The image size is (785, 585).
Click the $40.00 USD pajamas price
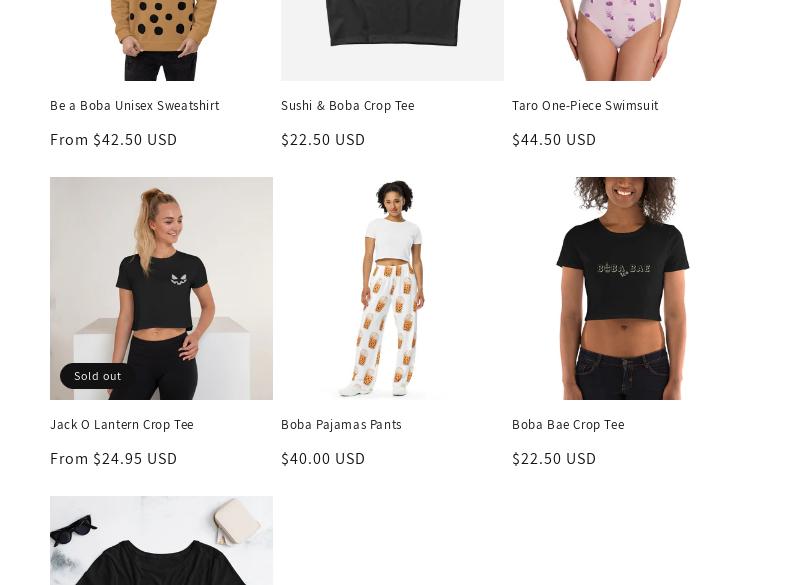click(323, 458)
